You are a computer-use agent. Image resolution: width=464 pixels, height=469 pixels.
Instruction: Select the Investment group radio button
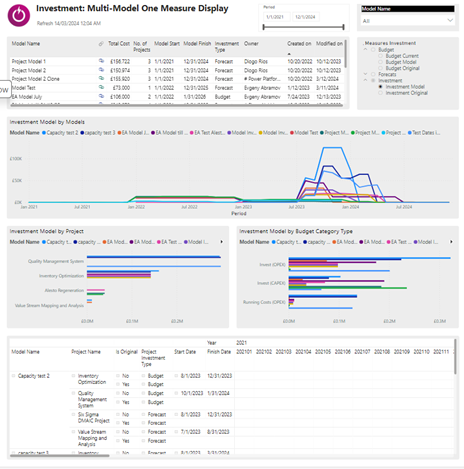pos(373,81)
